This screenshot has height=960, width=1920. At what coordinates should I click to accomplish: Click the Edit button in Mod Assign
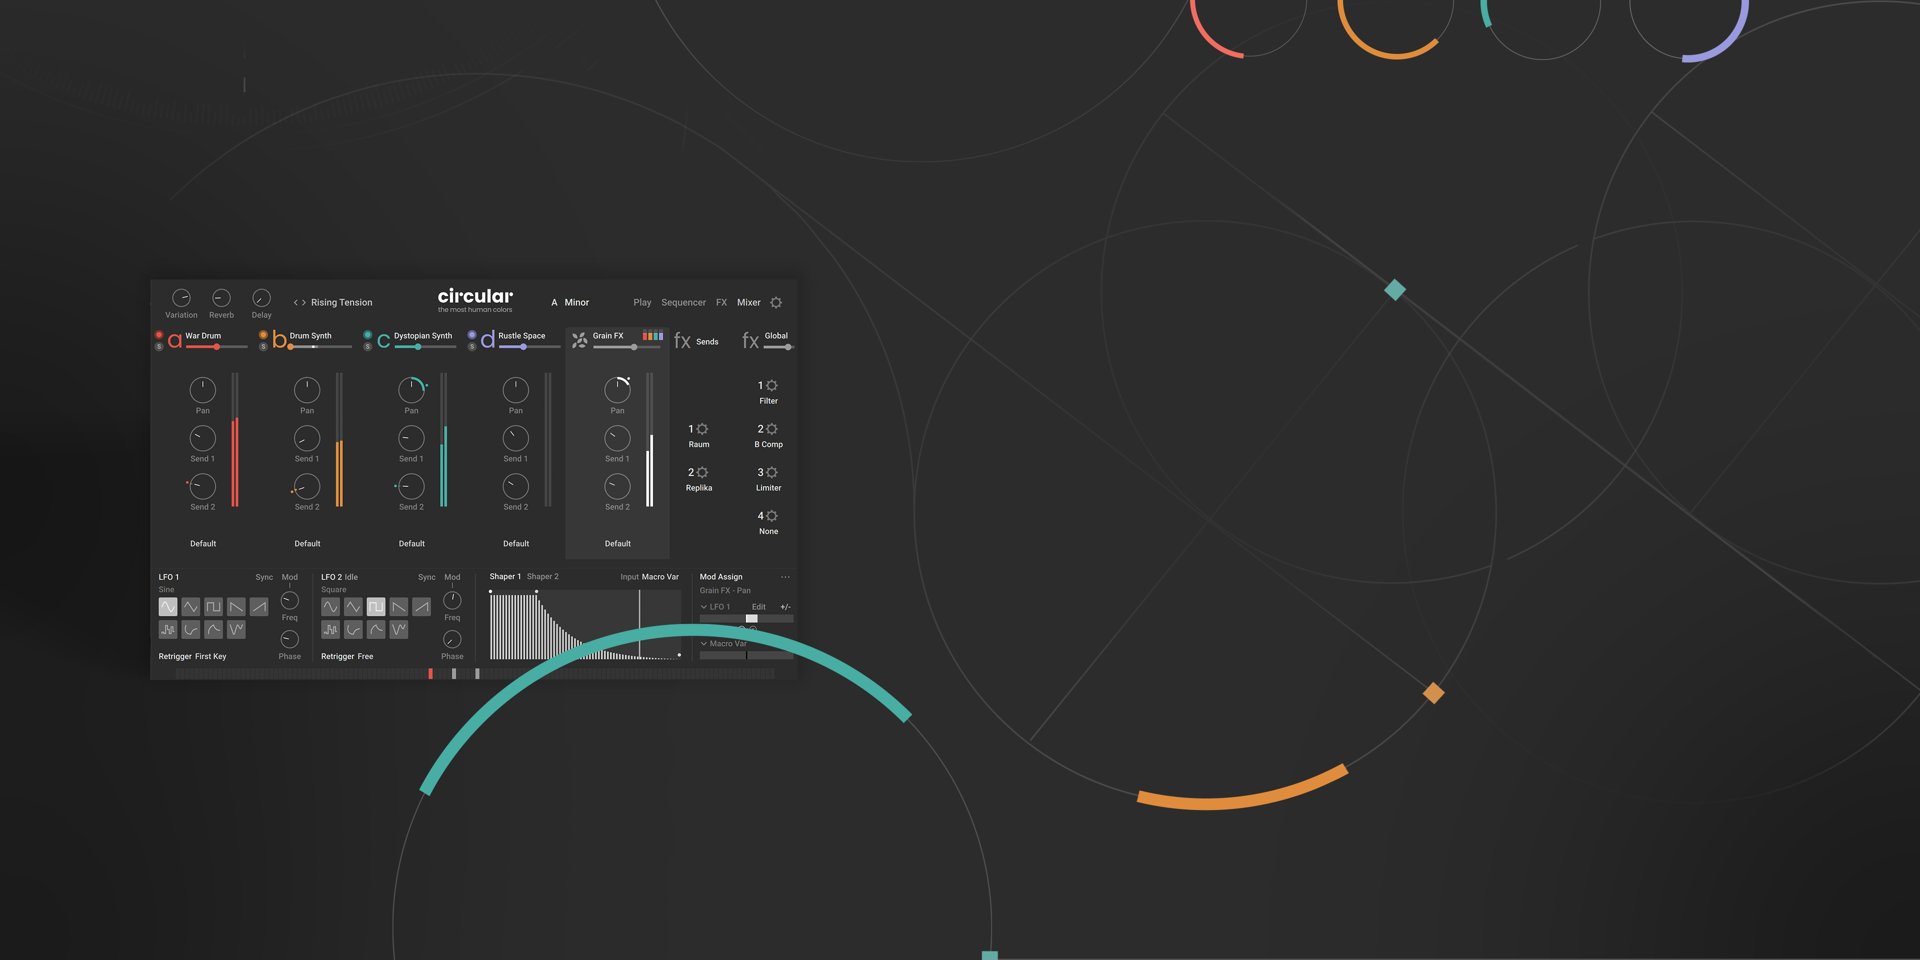(759, 607)
